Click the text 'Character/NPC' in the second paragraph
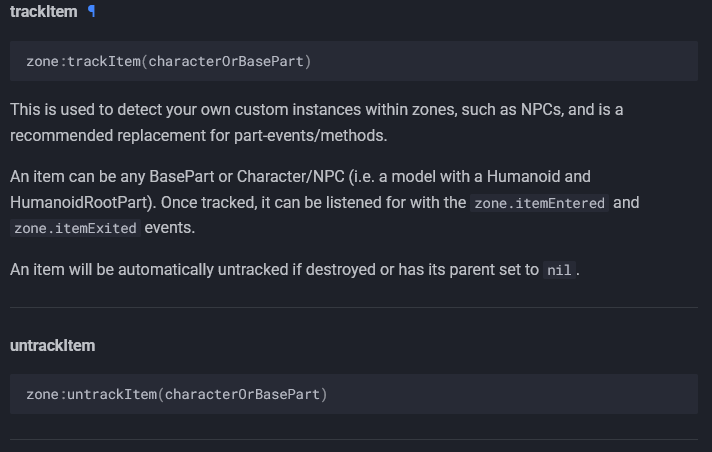 click(291, 176)
